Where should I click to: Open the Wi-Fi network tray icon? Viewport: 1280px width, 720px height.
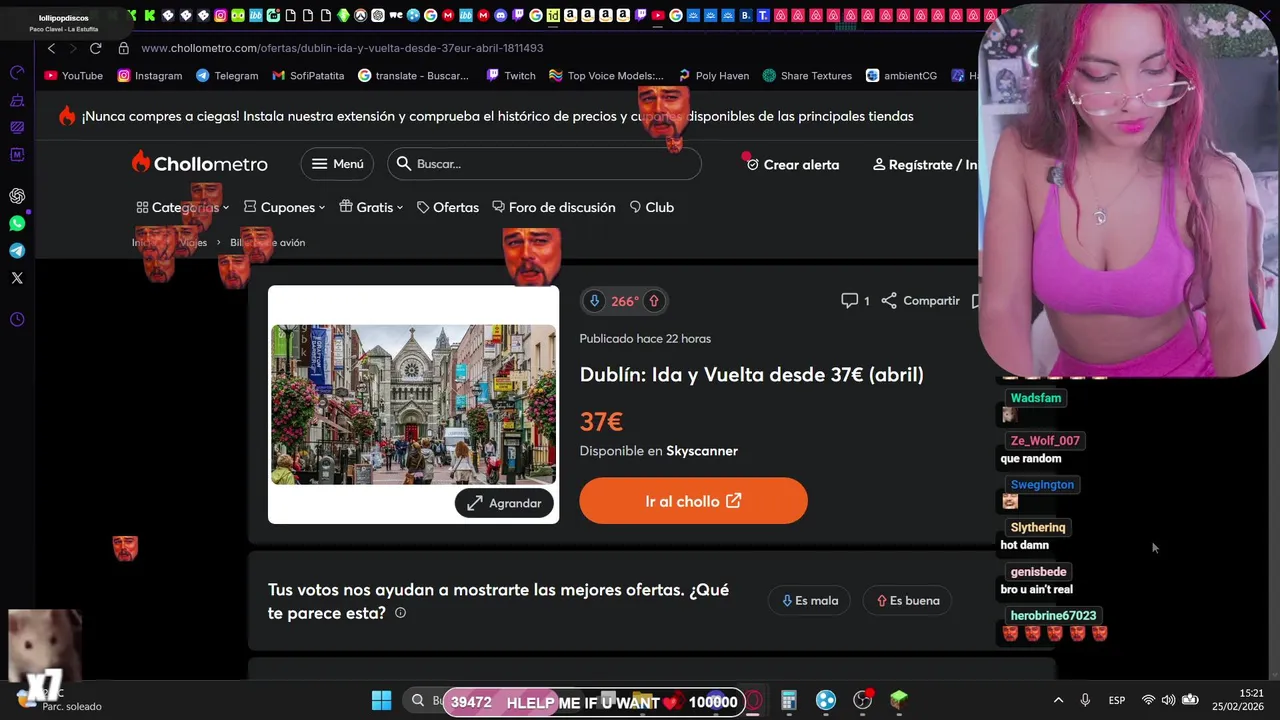(1148, 700)
